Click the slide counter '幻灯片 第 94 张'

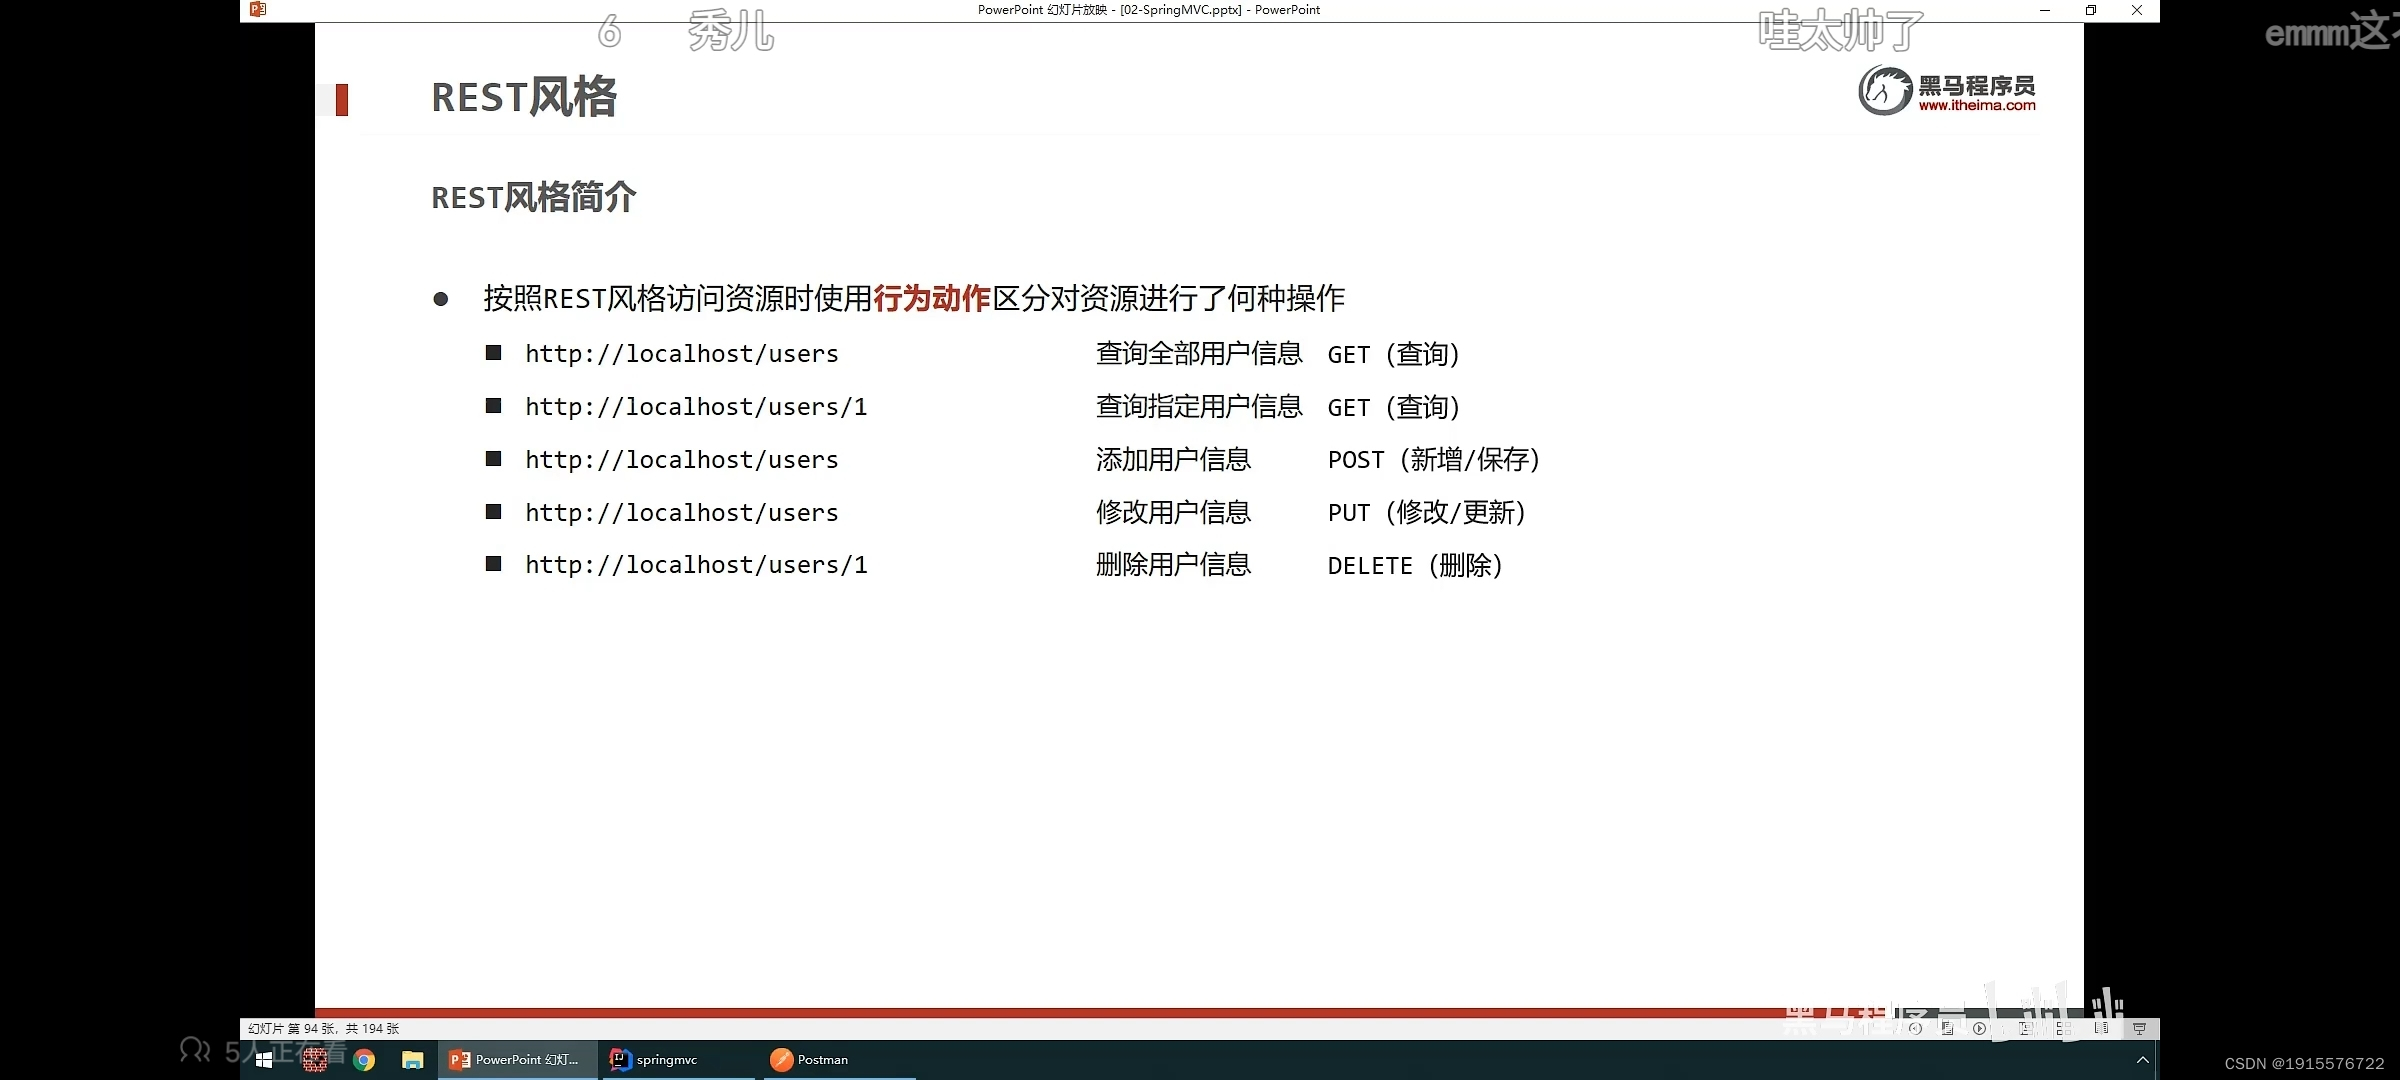[x=323, y=1028]
